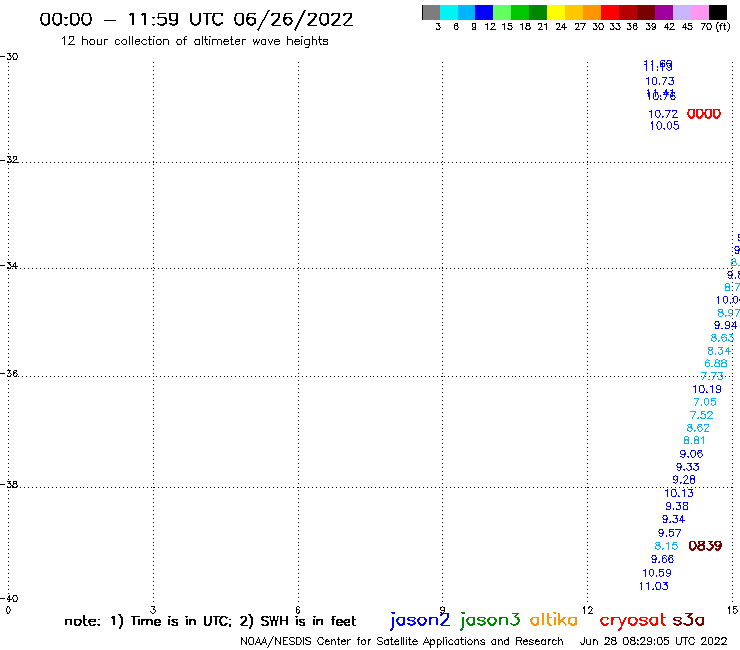The height and width of the screenshot is (650, 740).
Task: Select the 9.94 wave height reading
Action: (x=725, y=325)
